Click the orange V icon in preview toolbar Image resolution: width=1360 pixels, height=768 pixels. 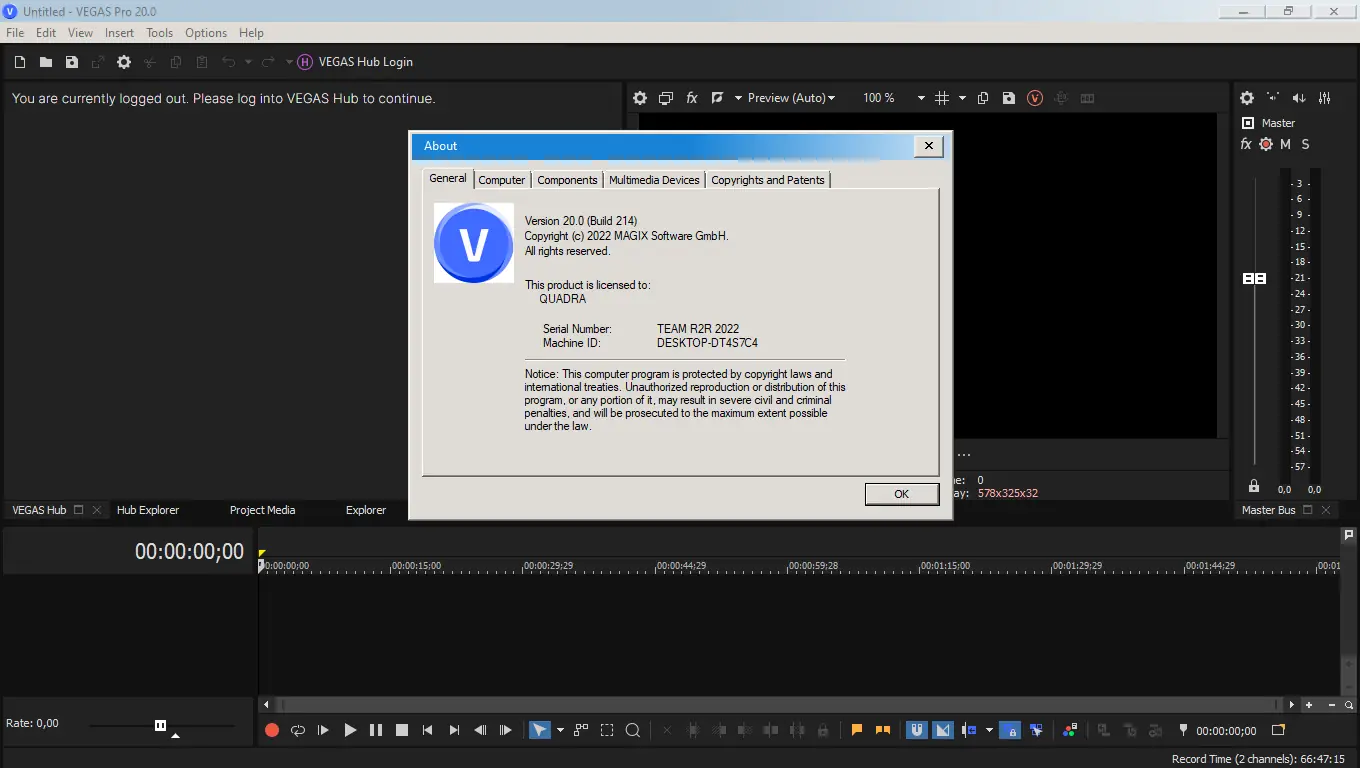click(x=1035, y=98)
